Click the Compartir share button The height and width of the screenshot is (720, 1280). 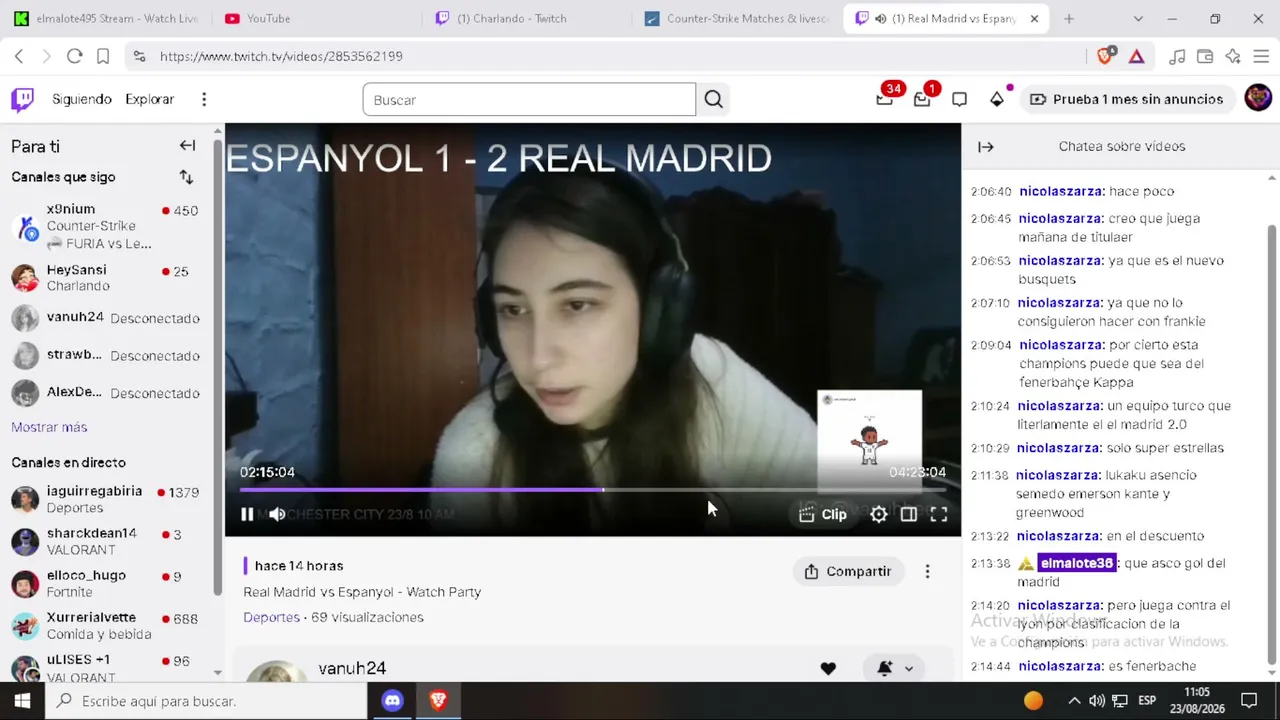[x=848, y=571]
